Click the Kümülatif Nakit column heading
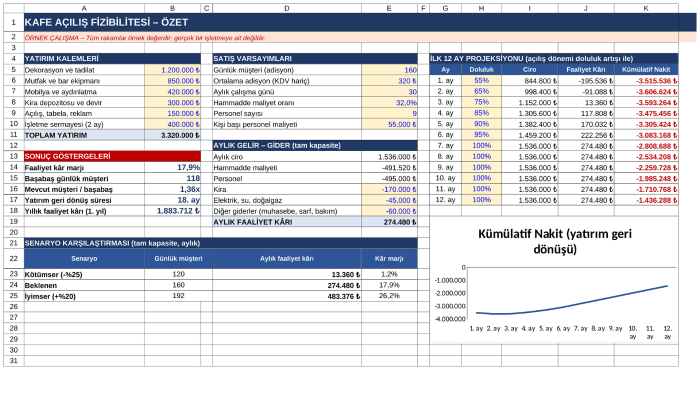 (x=646, y=69)
